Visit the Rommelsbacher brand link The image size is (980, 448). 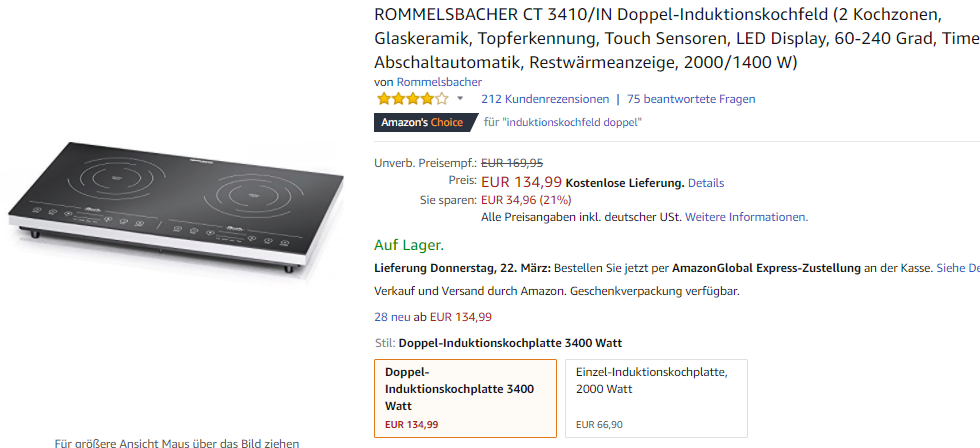[439, 82]
